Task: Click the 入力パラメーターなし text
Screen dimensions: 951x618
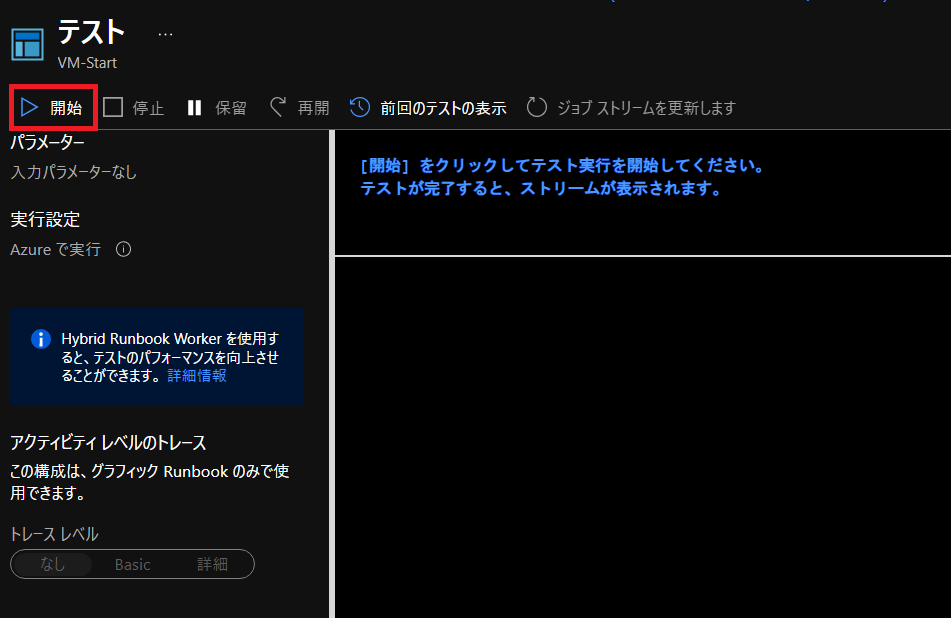Action: pyautogui.click(x=73, y=172)
